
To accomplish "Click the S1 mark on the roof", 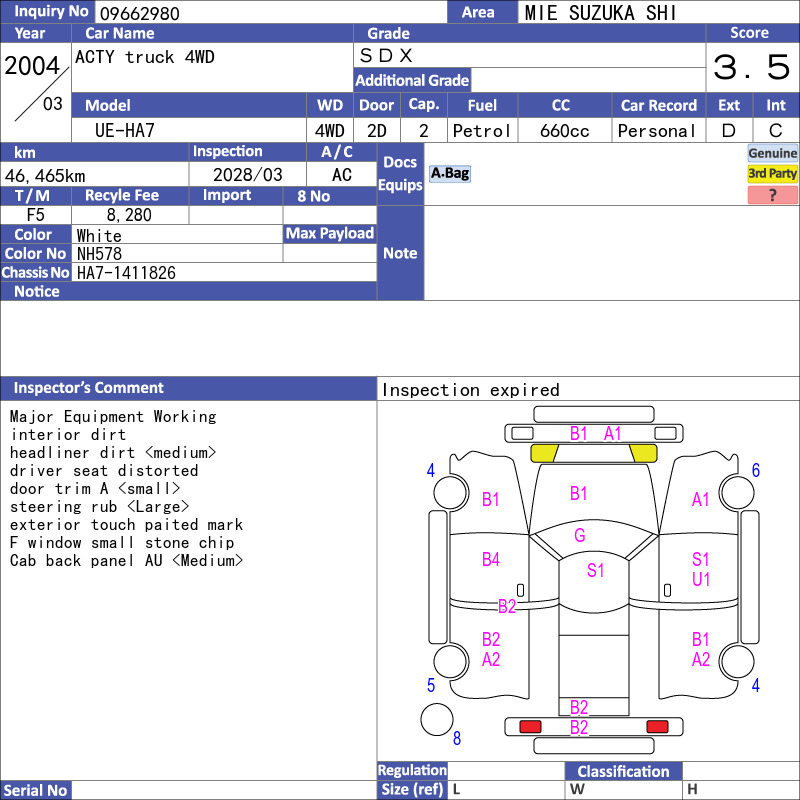I will pyautogui.click(x=595, y=570).
